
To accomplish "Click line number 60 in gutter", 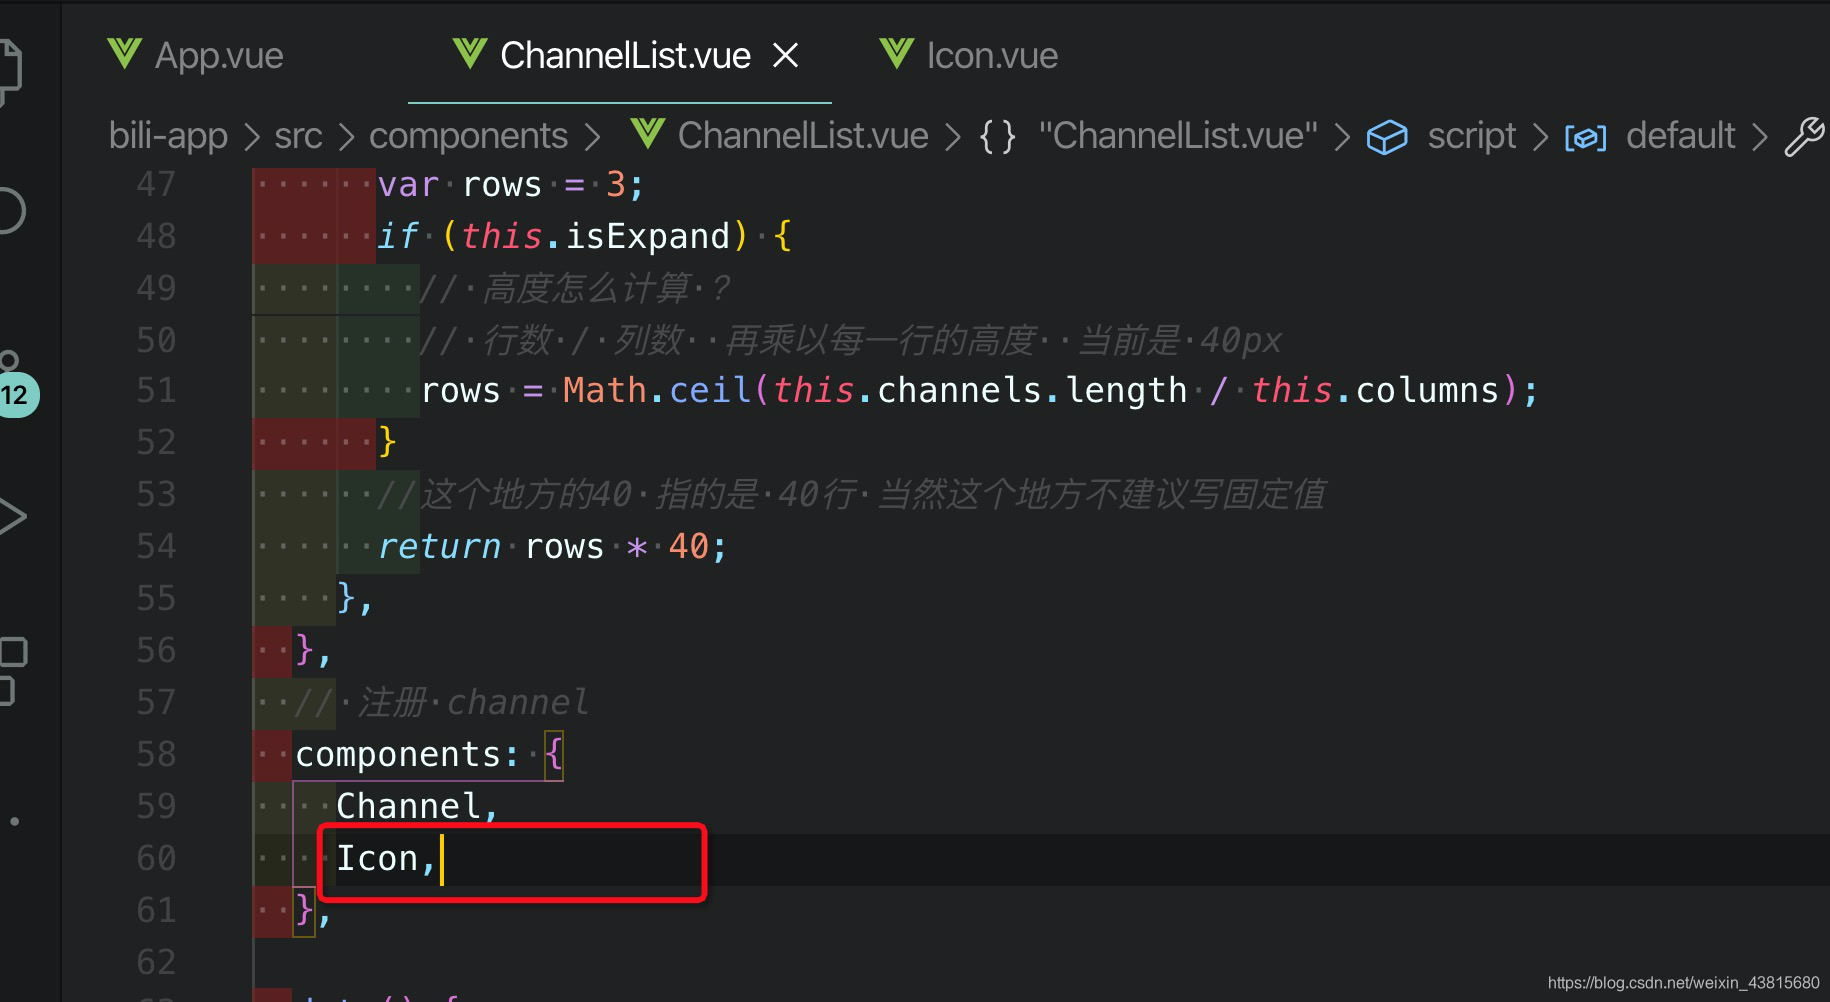I will click(156, 858).
